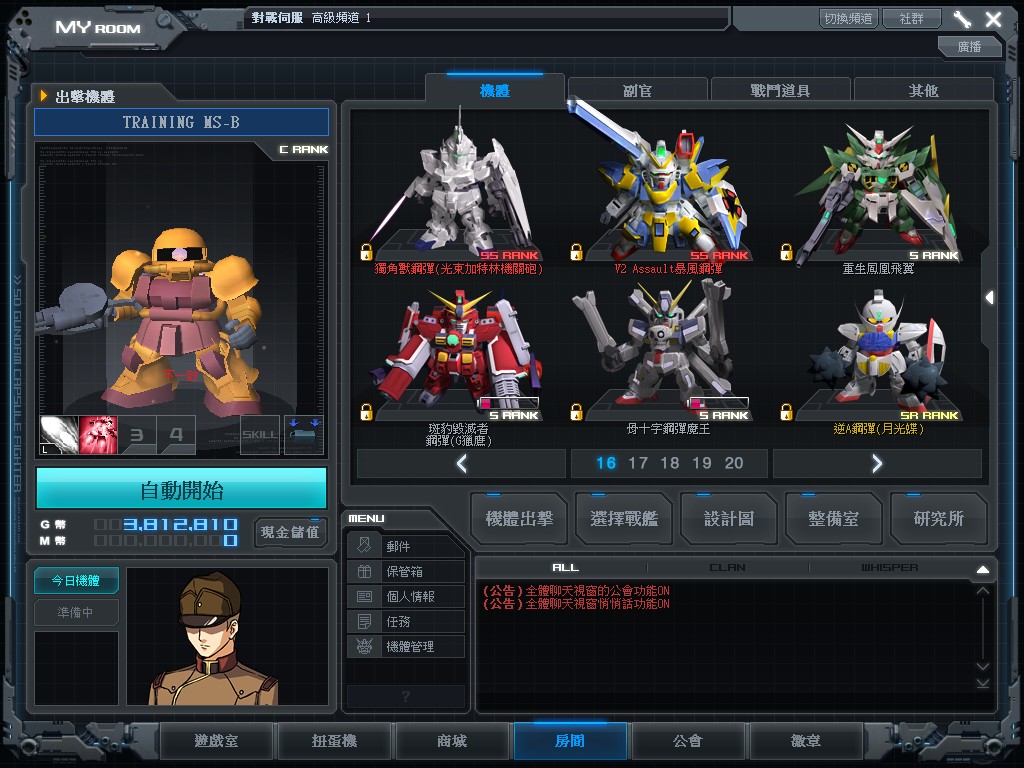
Task: Toggle lock on 重生鳳凰飛翼 unit
Action: (786, 251)
